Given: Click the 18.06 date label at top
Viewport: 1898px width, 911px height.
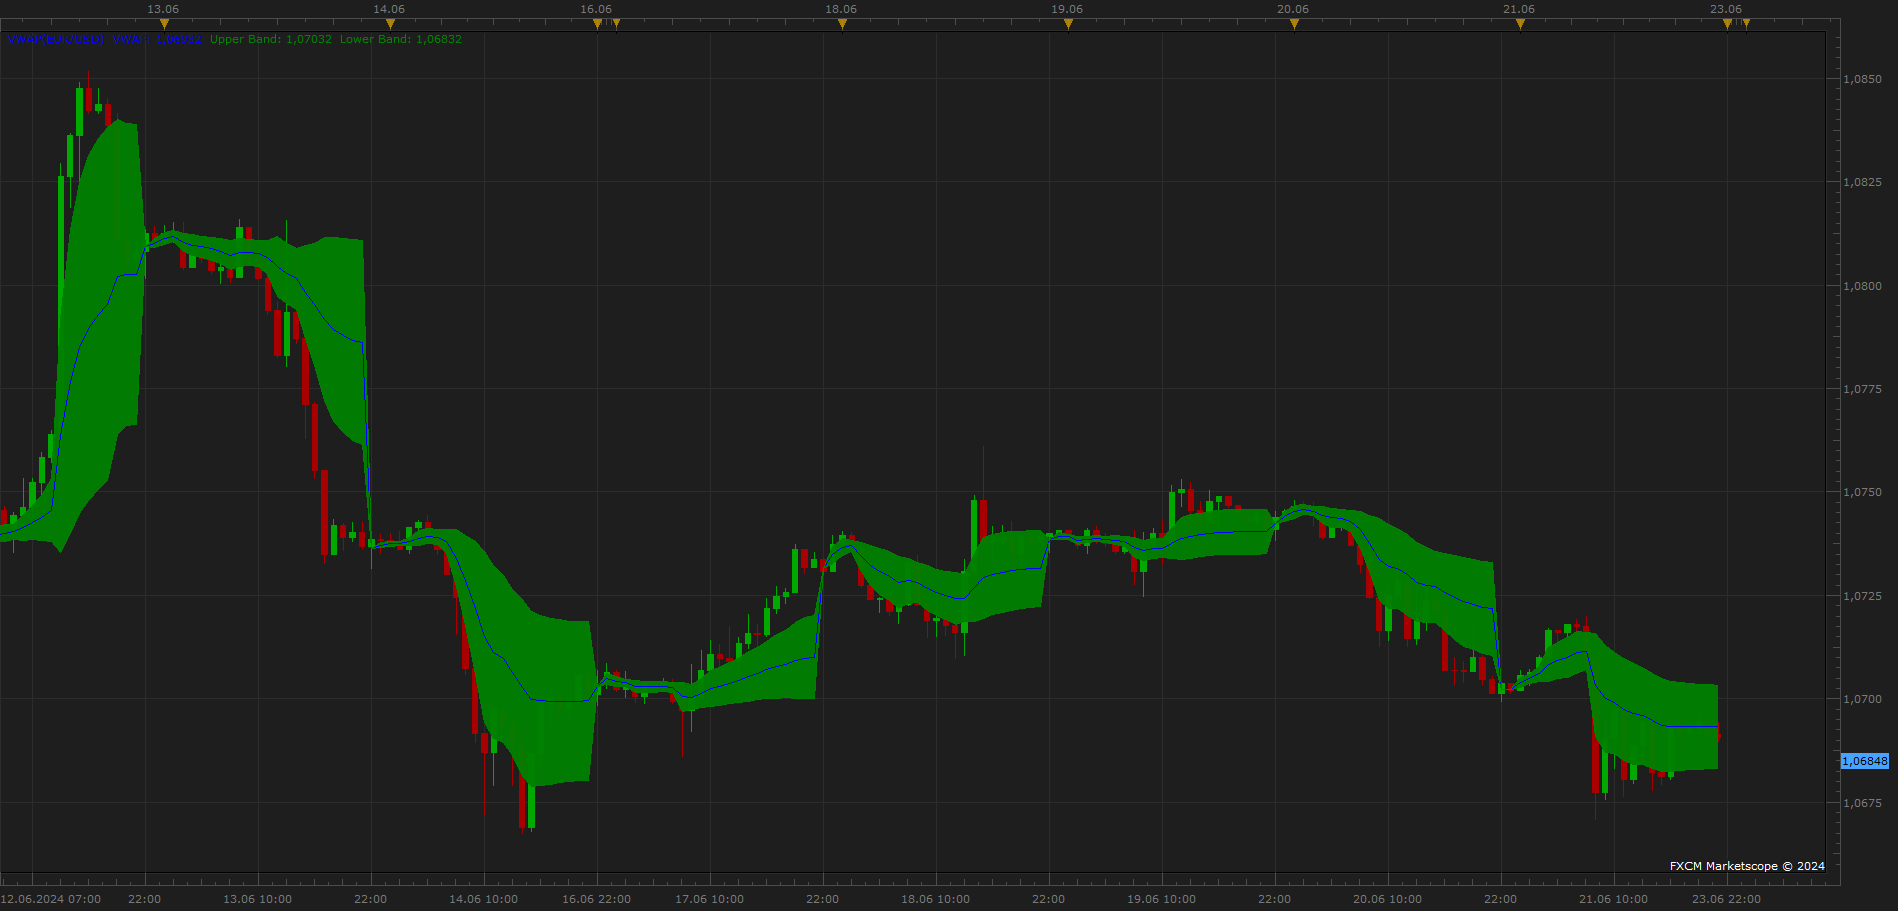Looking at the screenshot, I should (841, 9).
